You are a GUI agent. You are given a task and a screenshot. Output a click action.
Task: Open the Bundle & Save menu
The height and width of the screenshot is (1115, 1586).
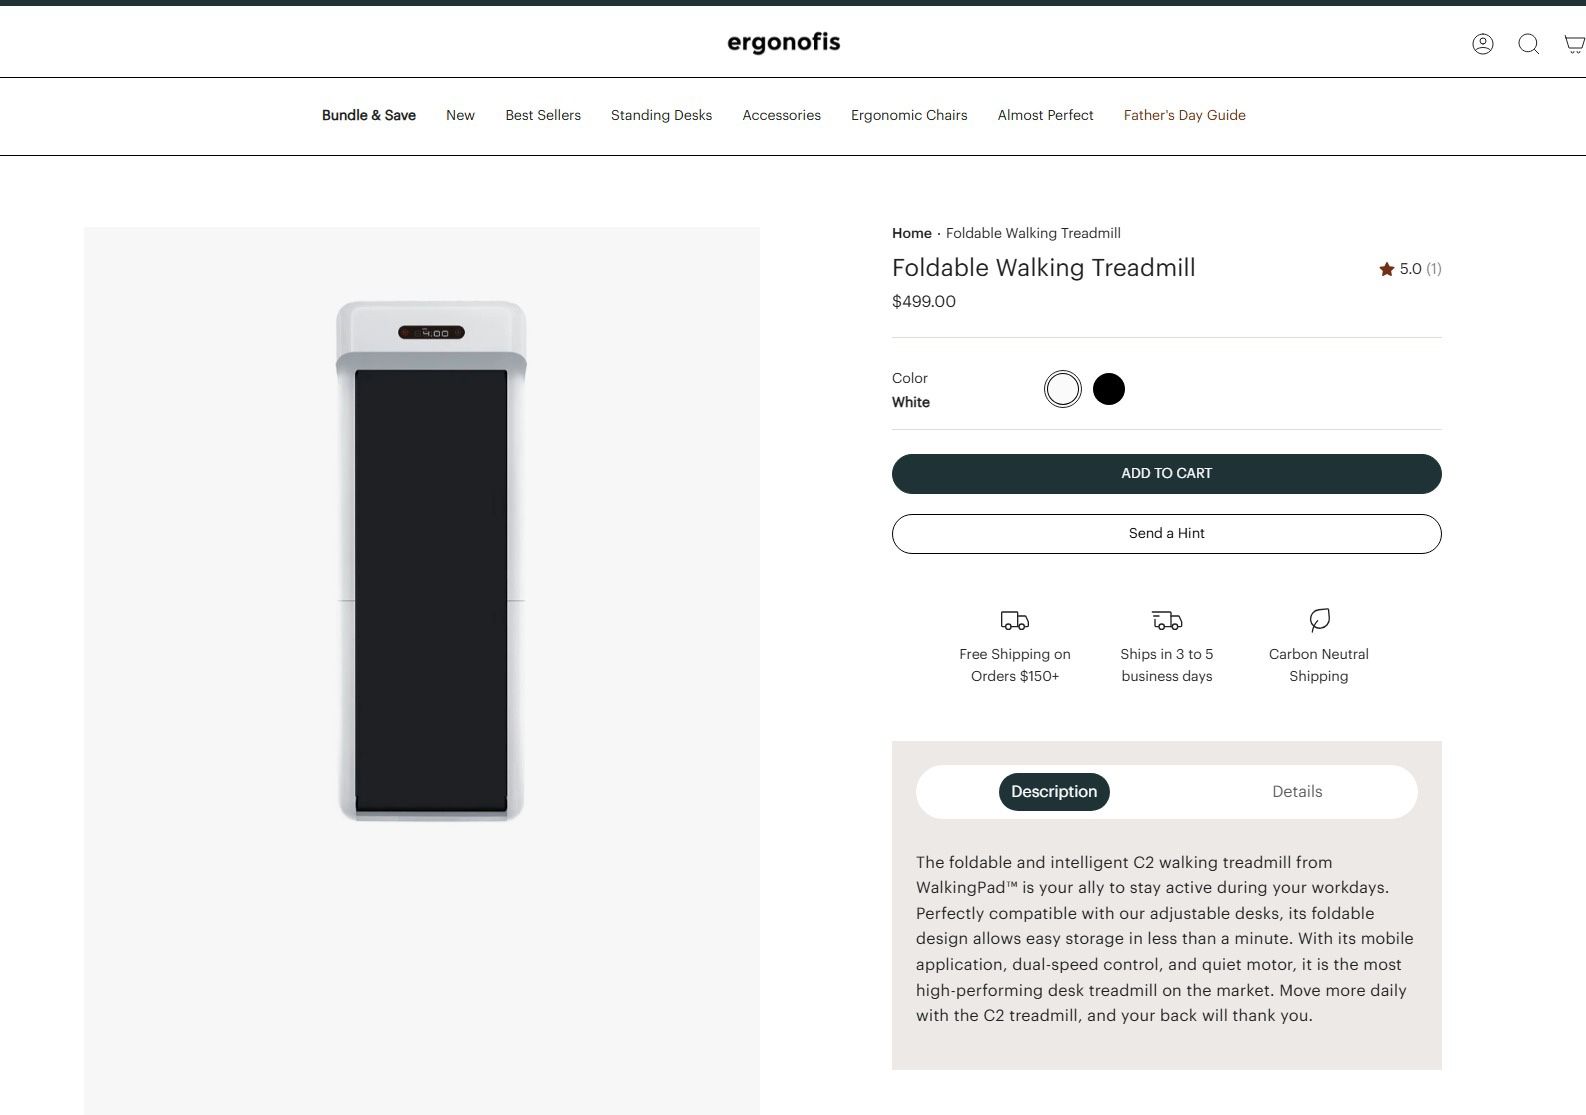tap(368, 115)
